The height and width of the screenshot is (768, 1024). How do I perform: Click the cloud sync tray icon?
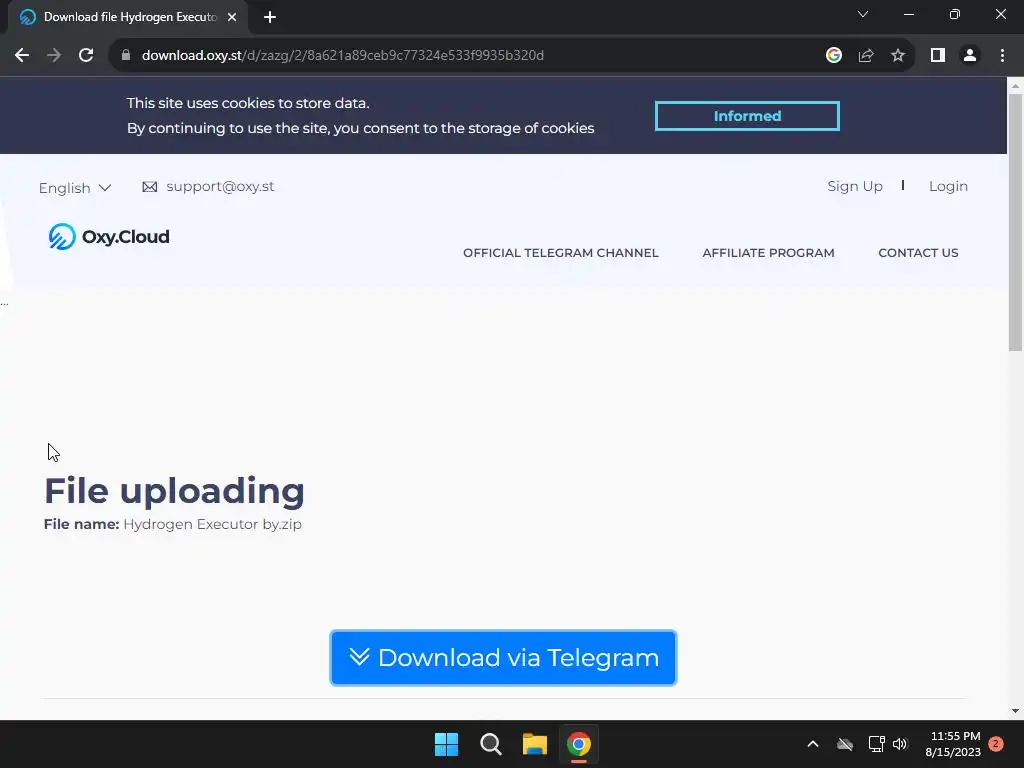pos(845,744)
